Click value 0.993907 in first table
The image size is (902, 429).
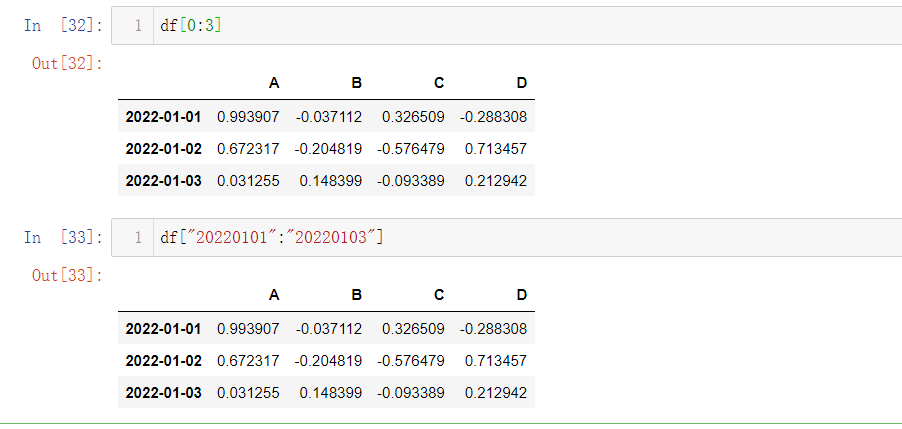(248, 117)
